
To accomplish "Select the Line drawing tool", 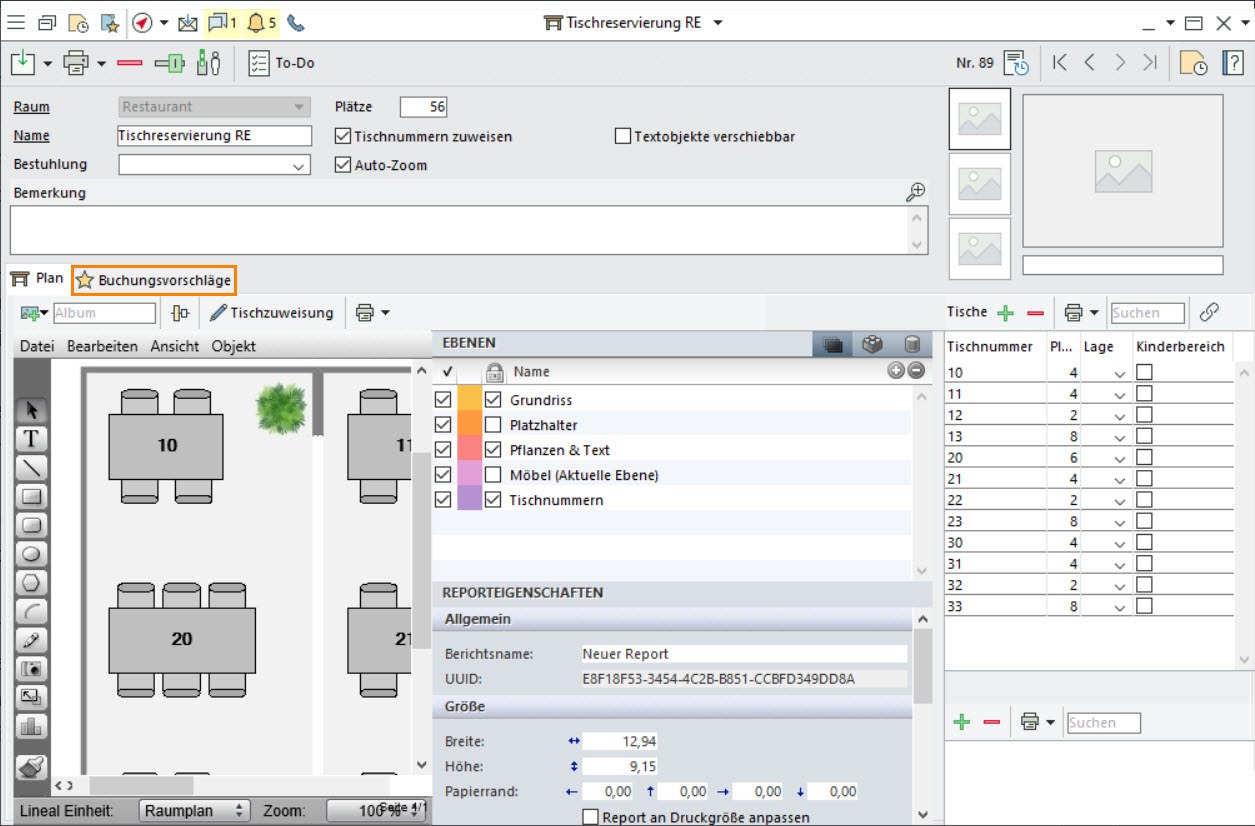I will [31, 467].
